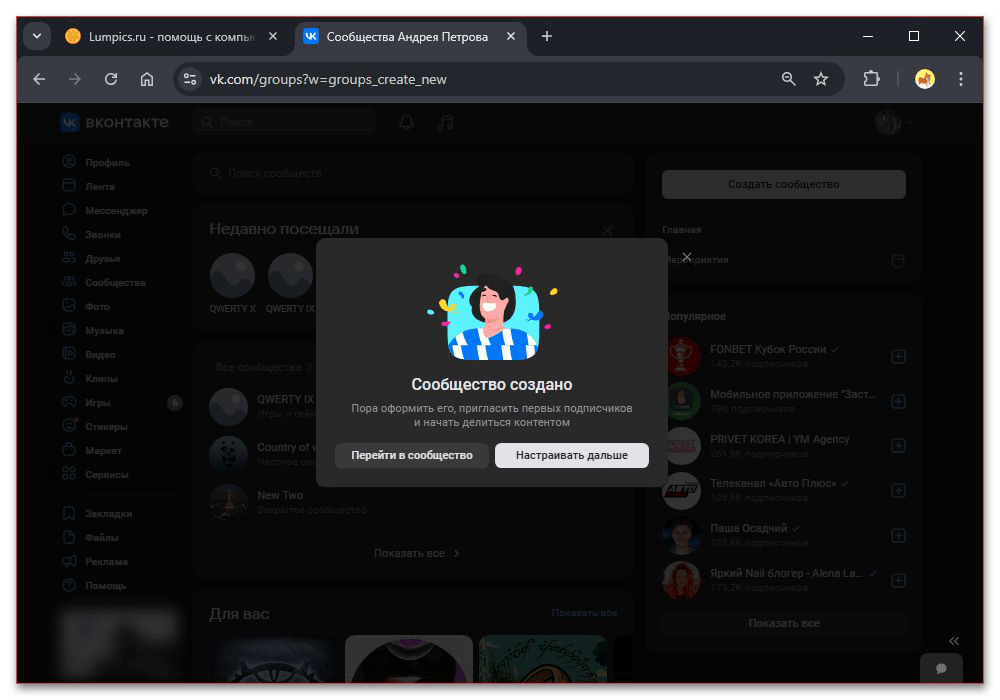Open VK chat bubble icon at bottom right
Image resolution: width=1000 pixels, height=700 pixels.
941,668
